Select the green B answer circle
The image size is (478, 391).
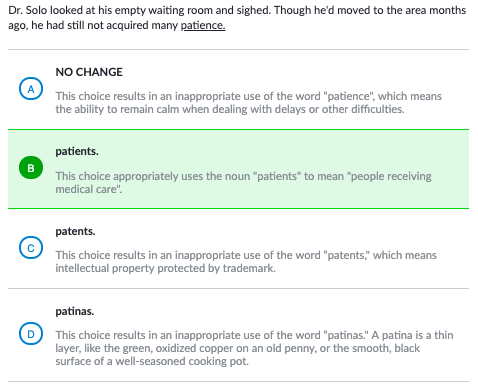click(x=31, y=168)
